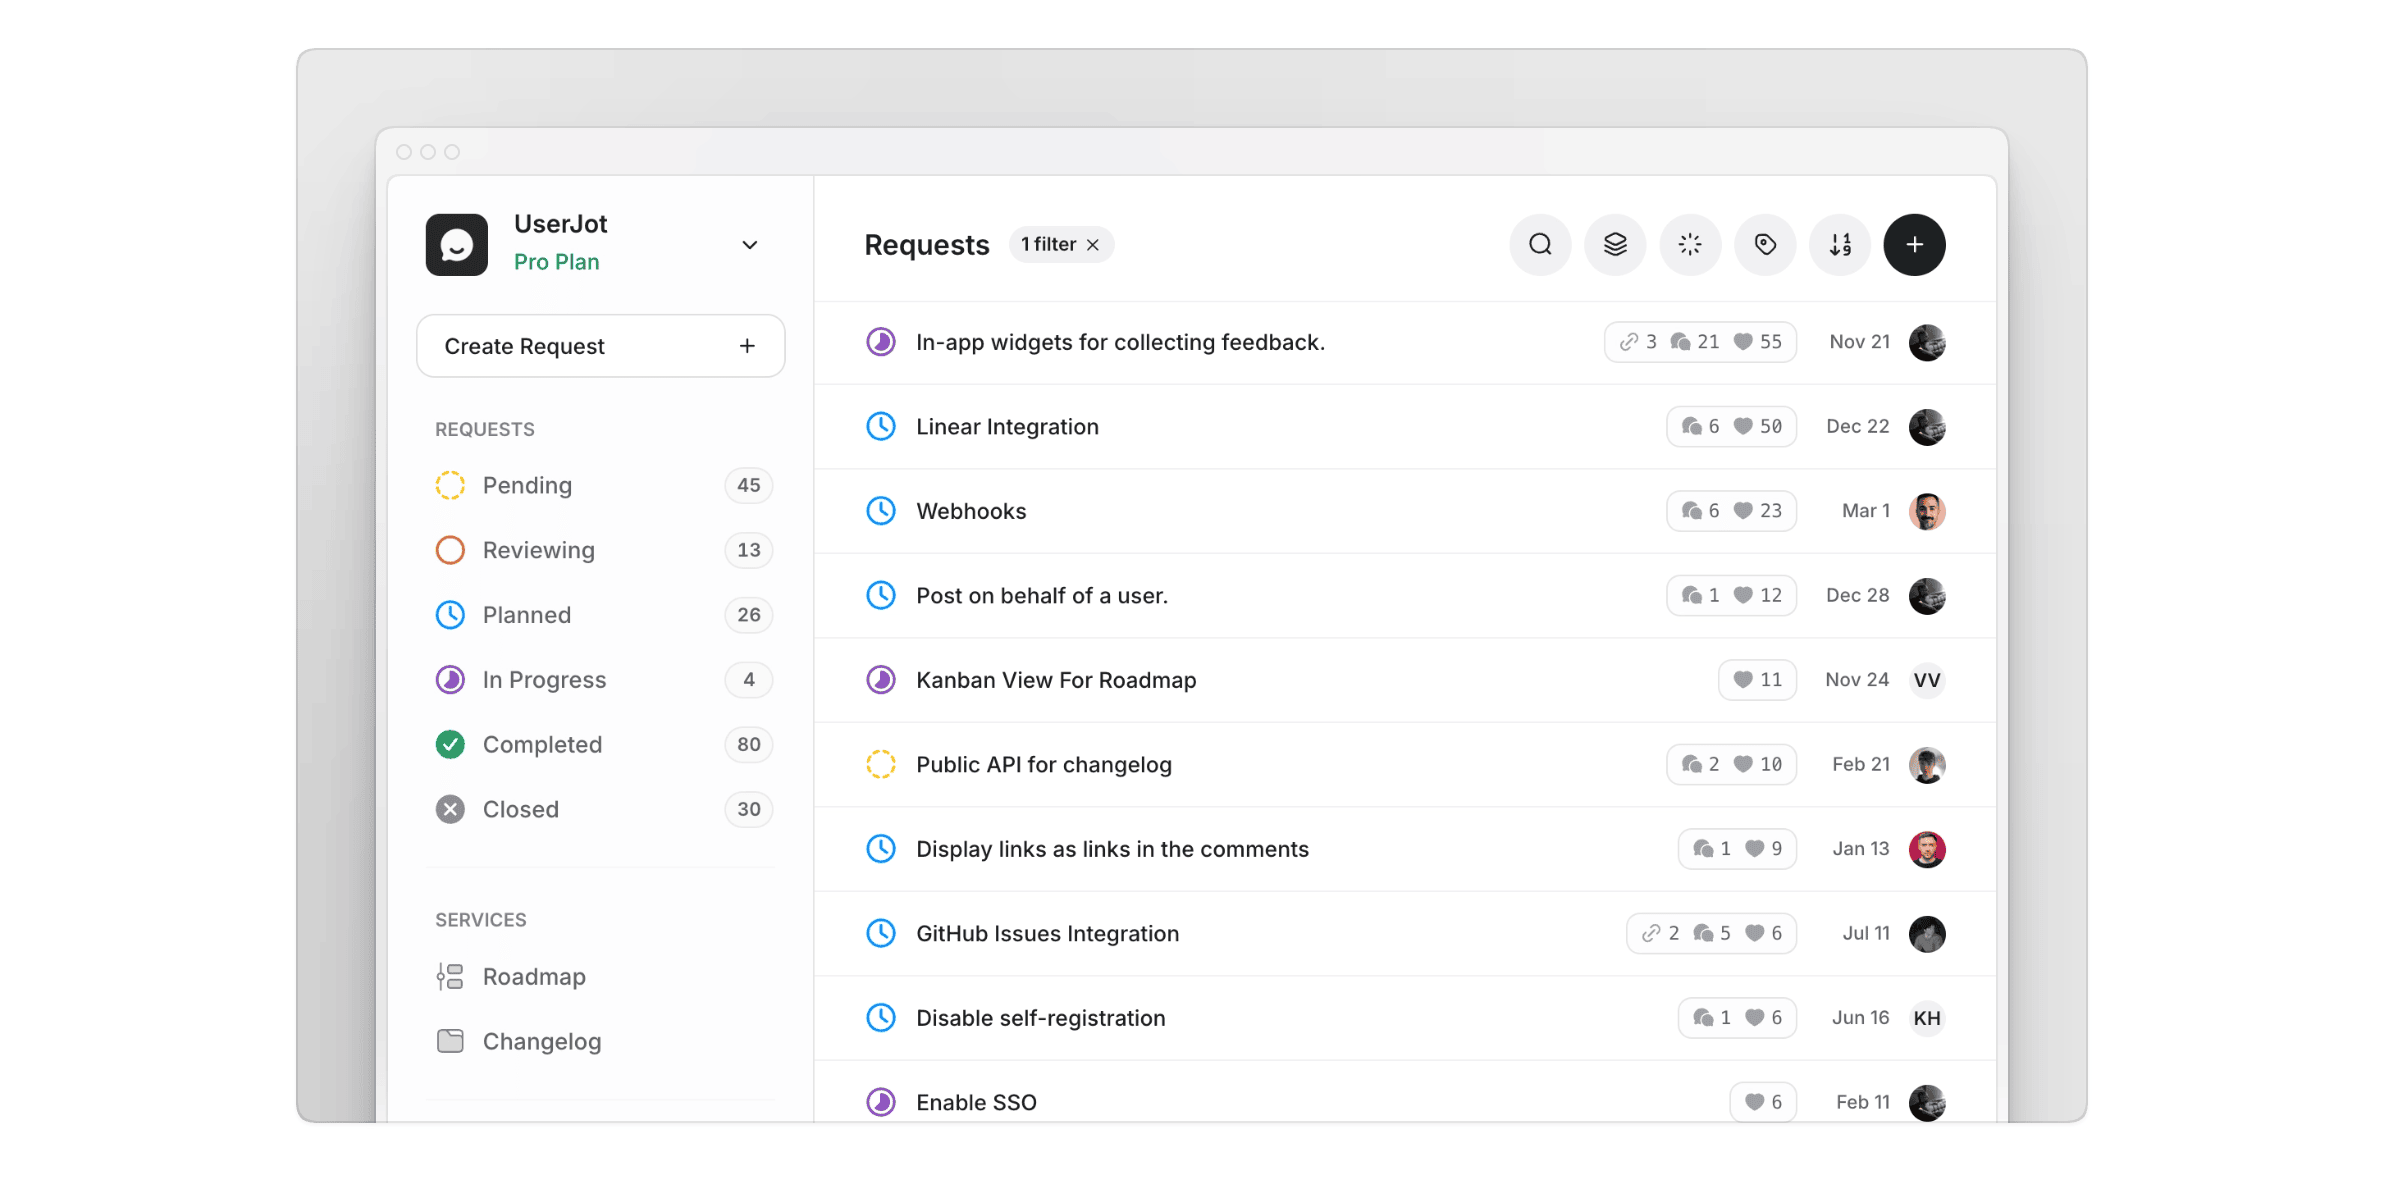The width and height of the screenshot is (2400, 1198).
Task: Click Public API for changelog pending icon
Action: (880, 764)
